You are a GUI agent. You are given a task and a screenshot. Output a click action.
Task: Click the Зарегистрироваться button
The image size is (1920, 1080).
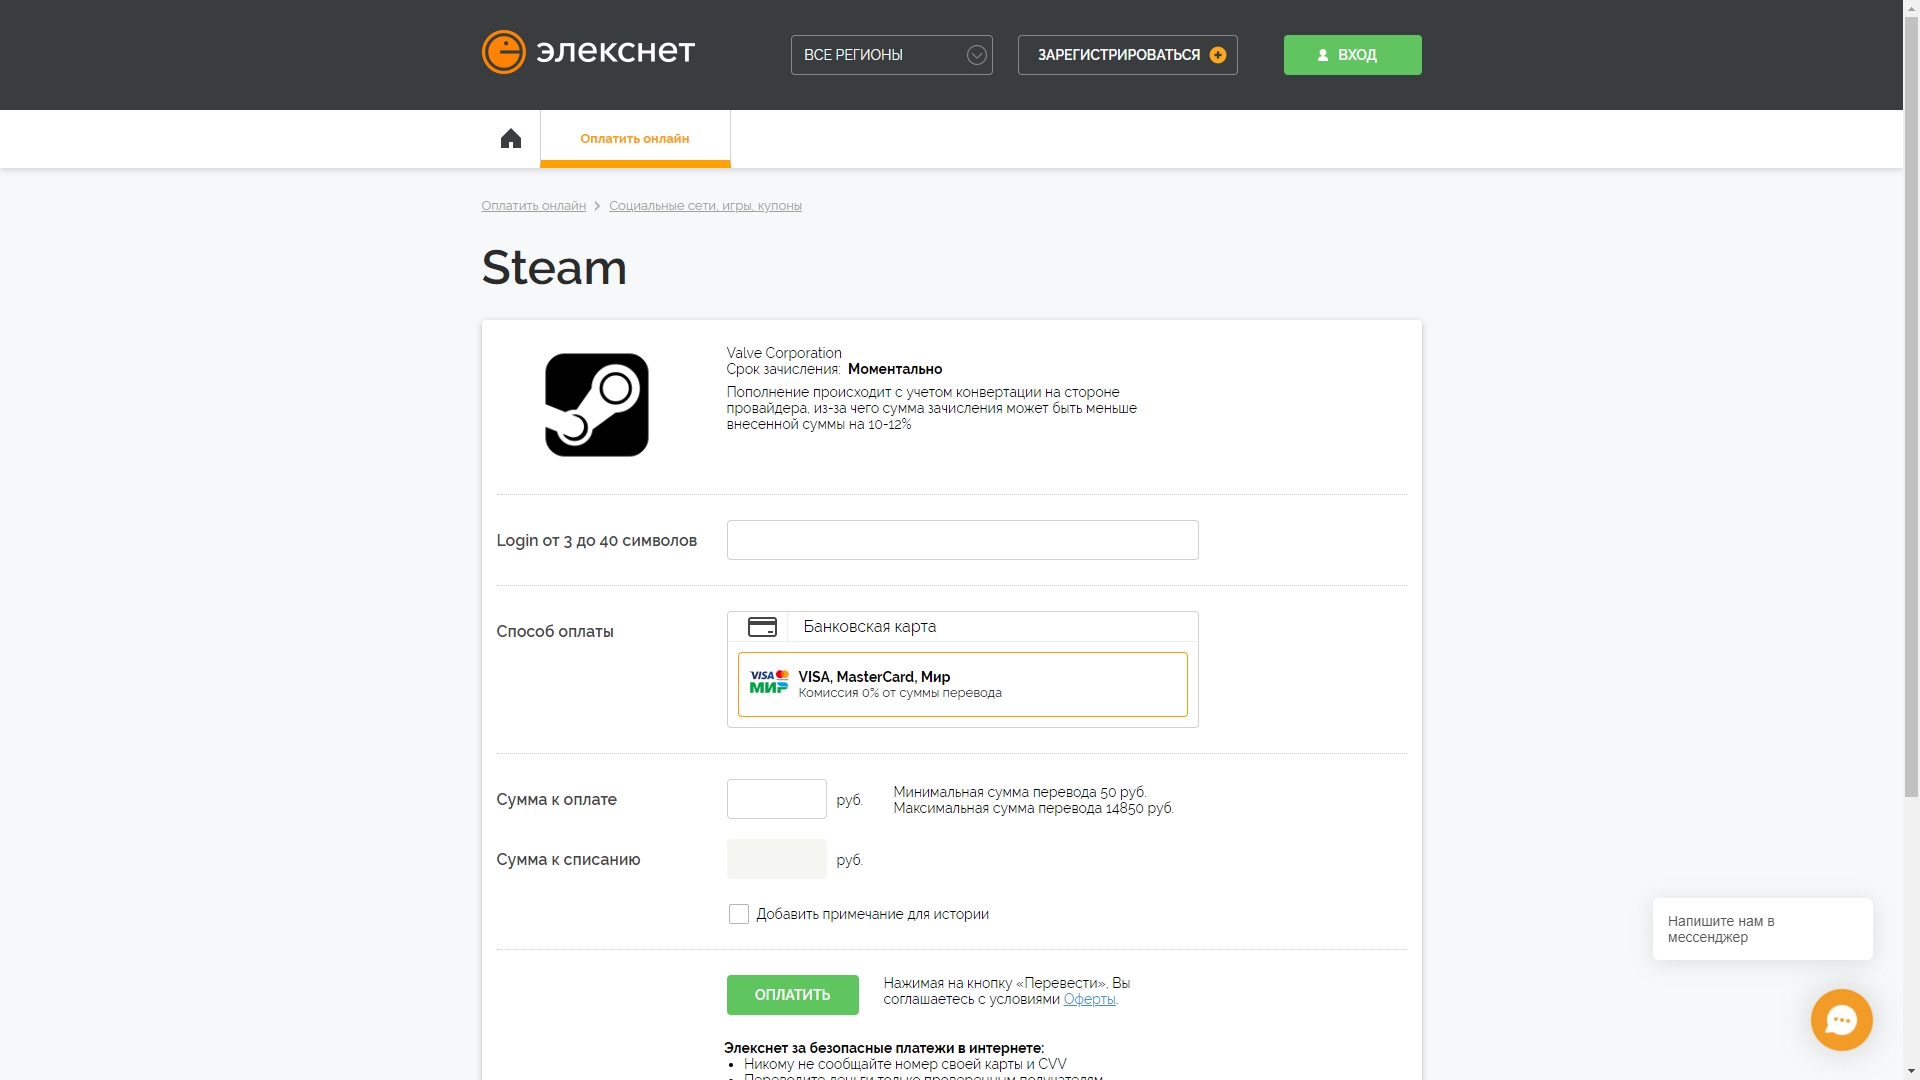1127,55
